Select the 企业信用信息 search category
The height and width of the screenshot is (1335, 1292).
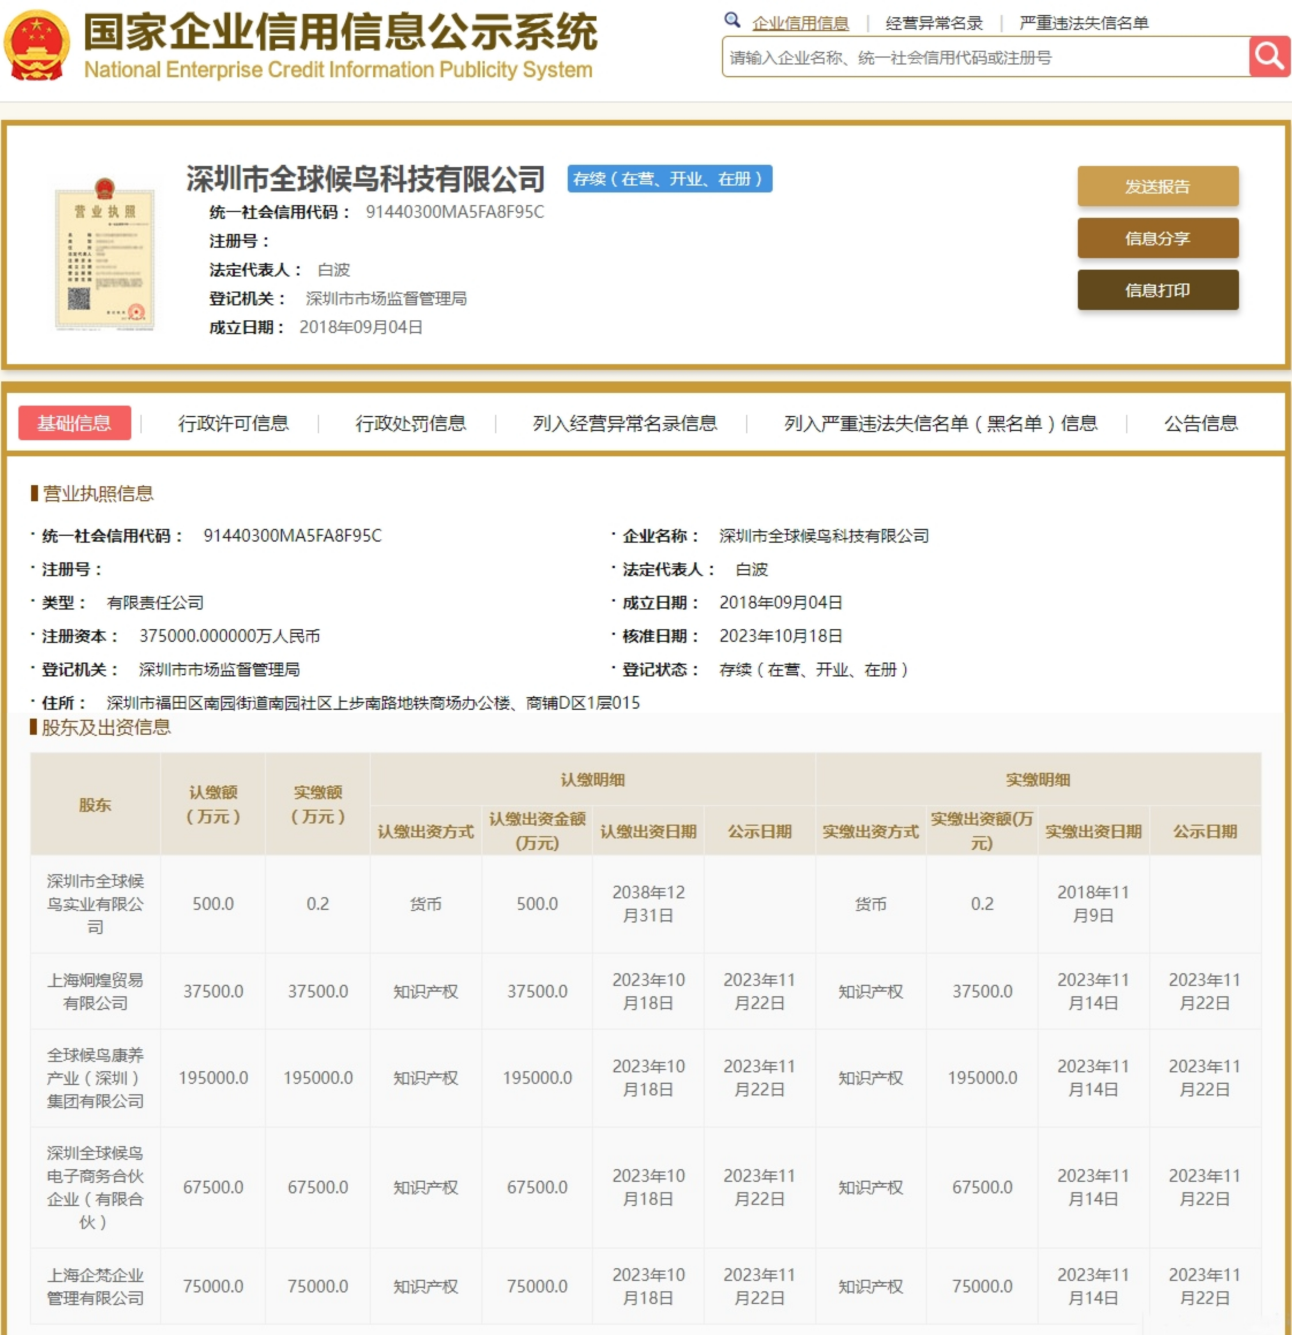[x=800, y=23]
